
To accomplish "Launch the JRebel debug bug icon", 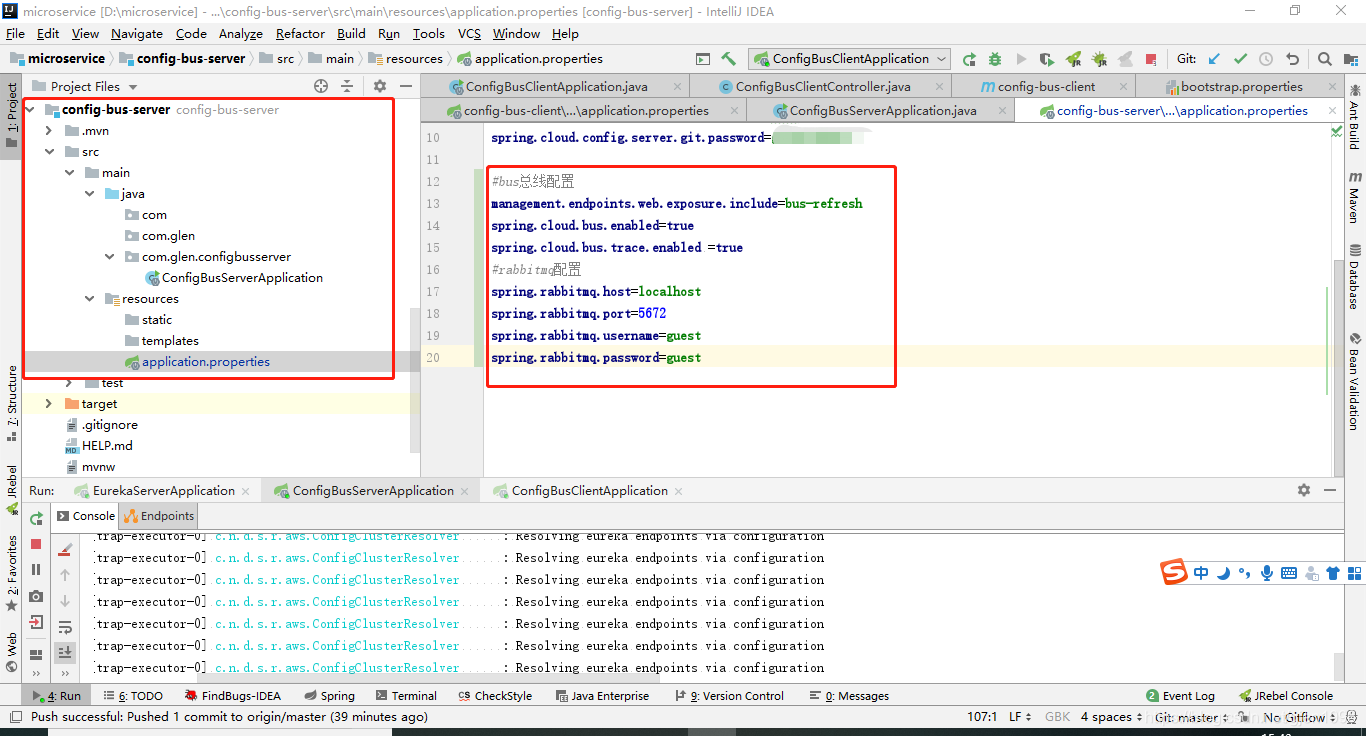I will pos(1099,59).
